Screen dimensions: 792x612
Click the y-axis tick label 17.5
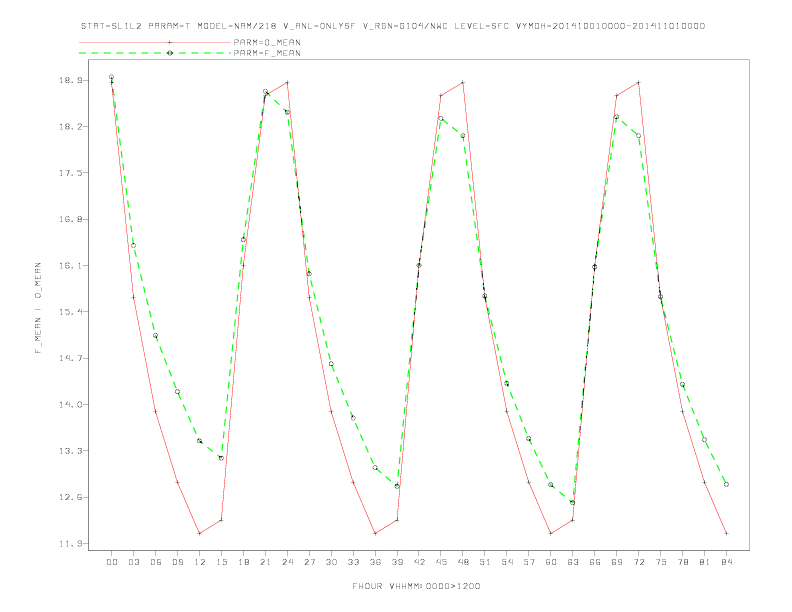point(70,173)
